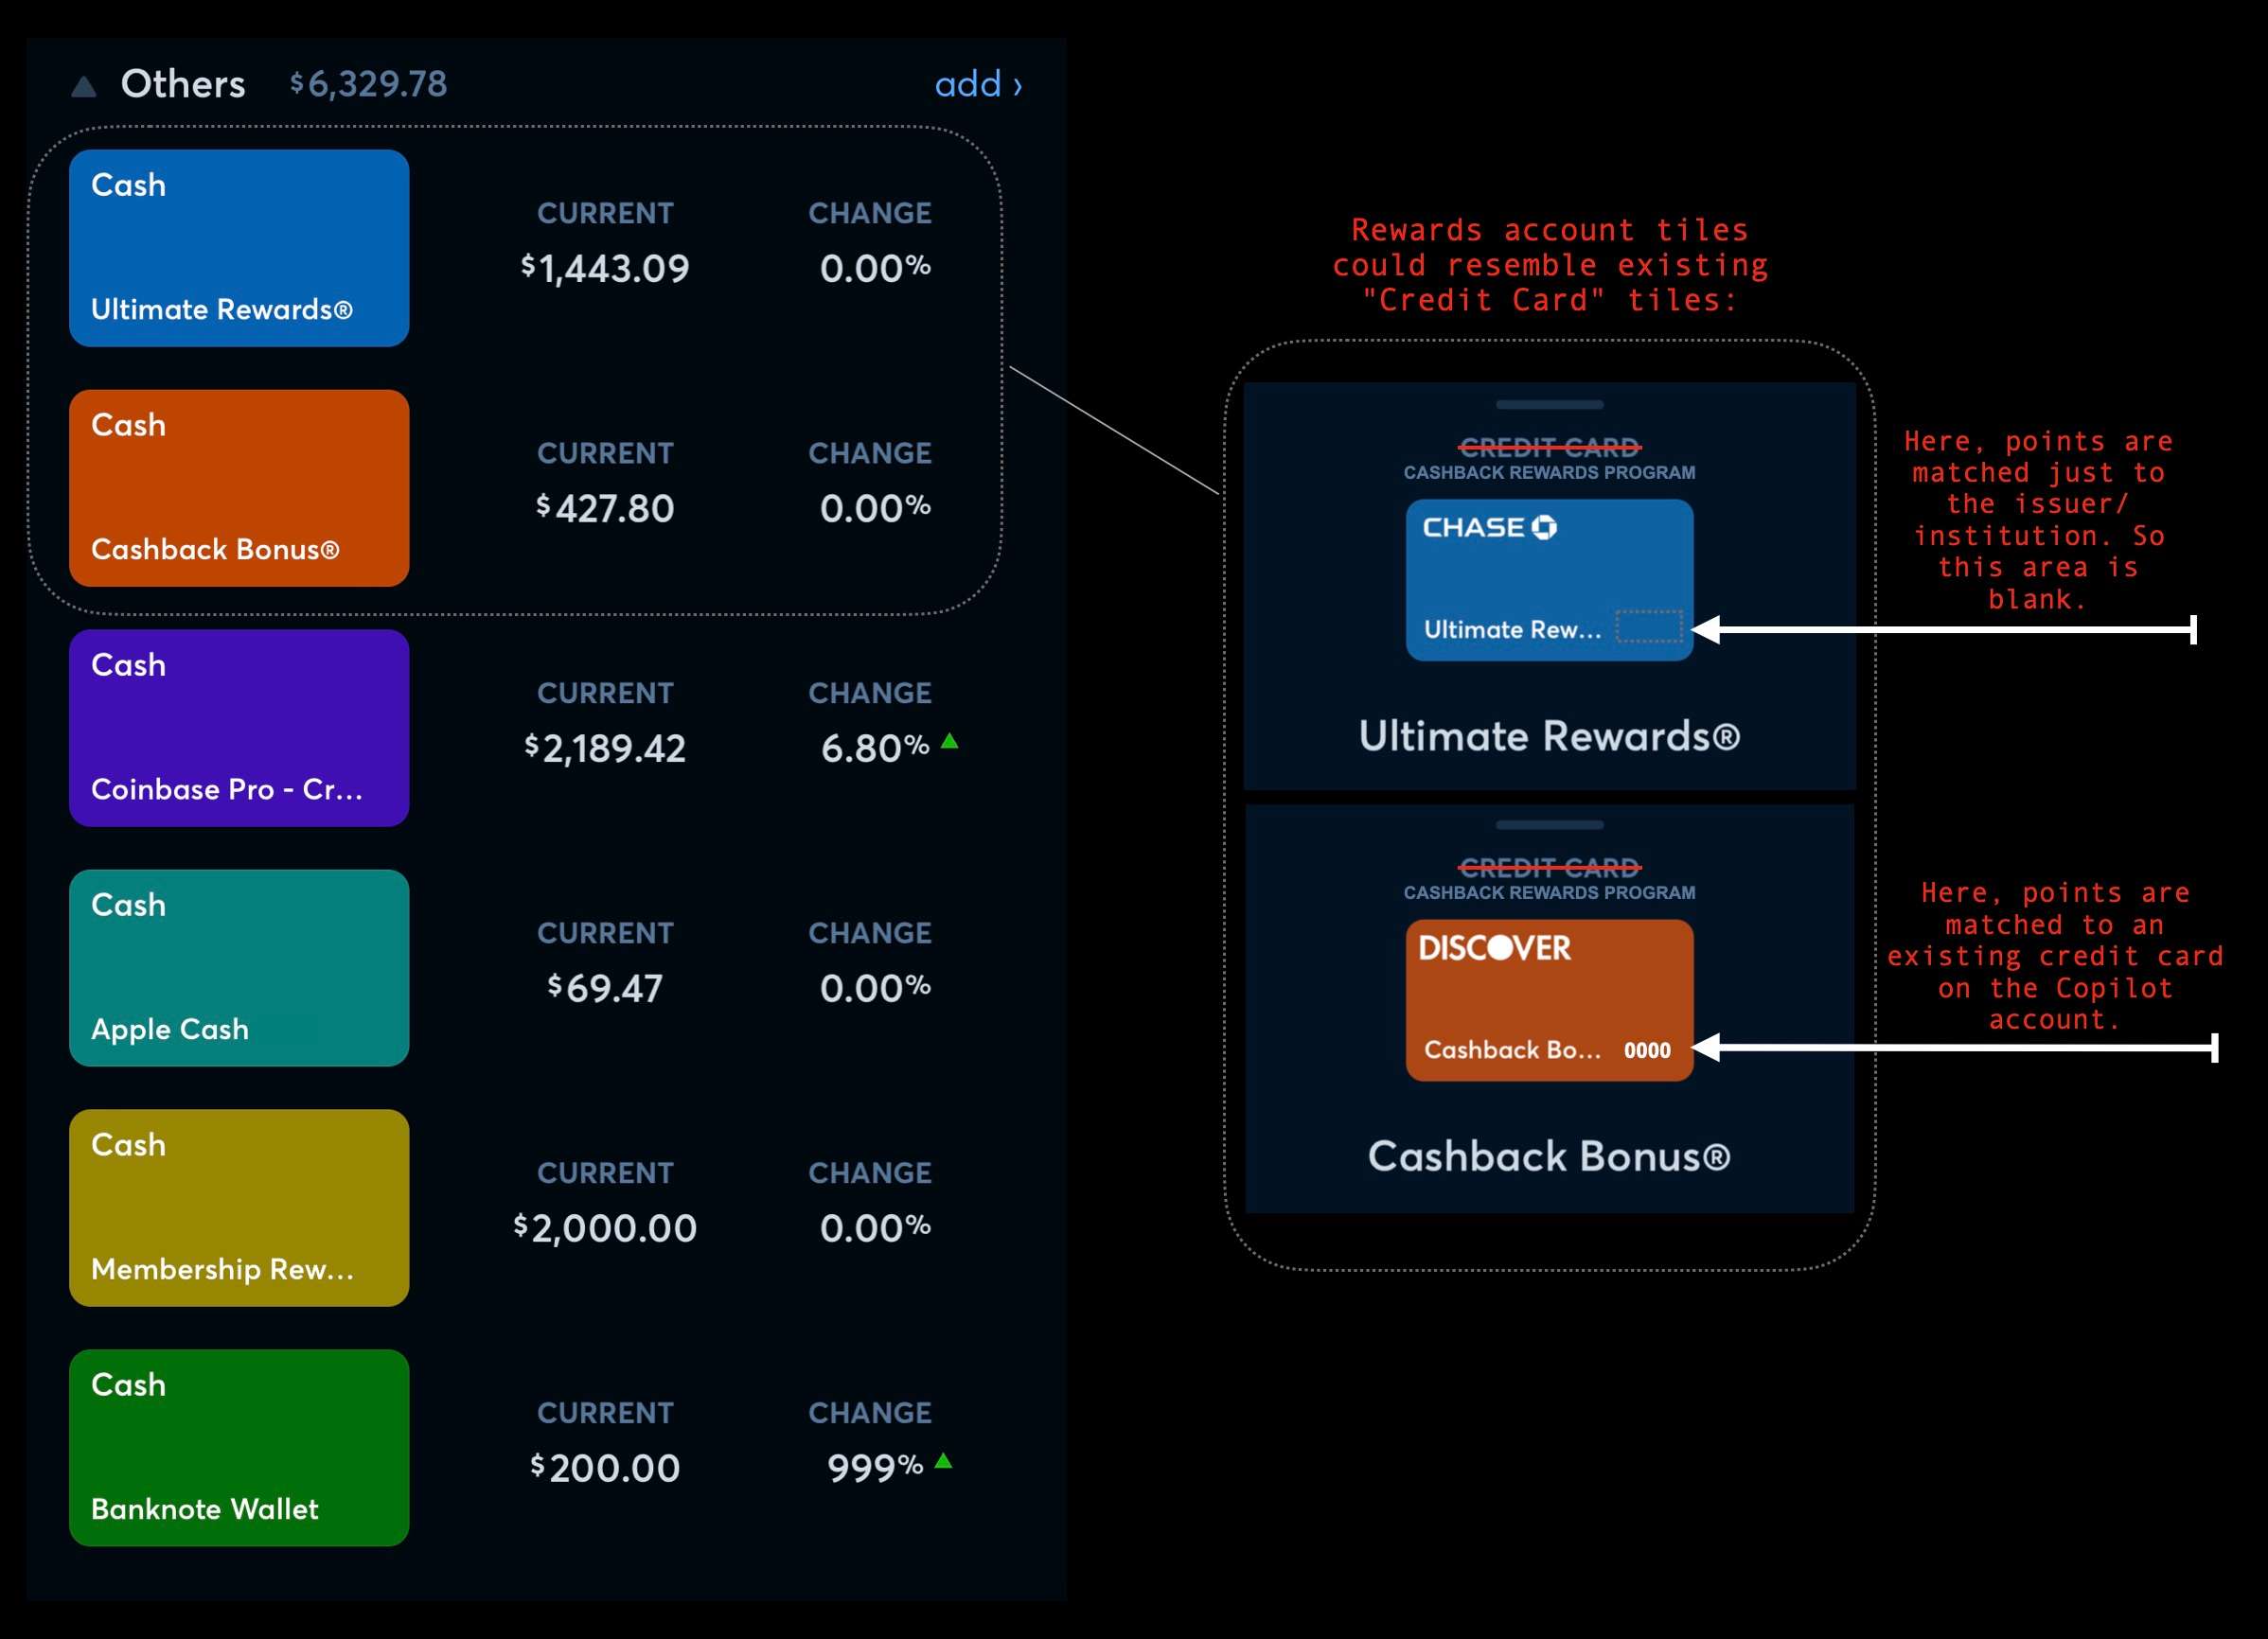The height and width of the screenshot is (1639, 2268).
Task: Click the $200.00 current balance
Action: tap(605, 1468)
